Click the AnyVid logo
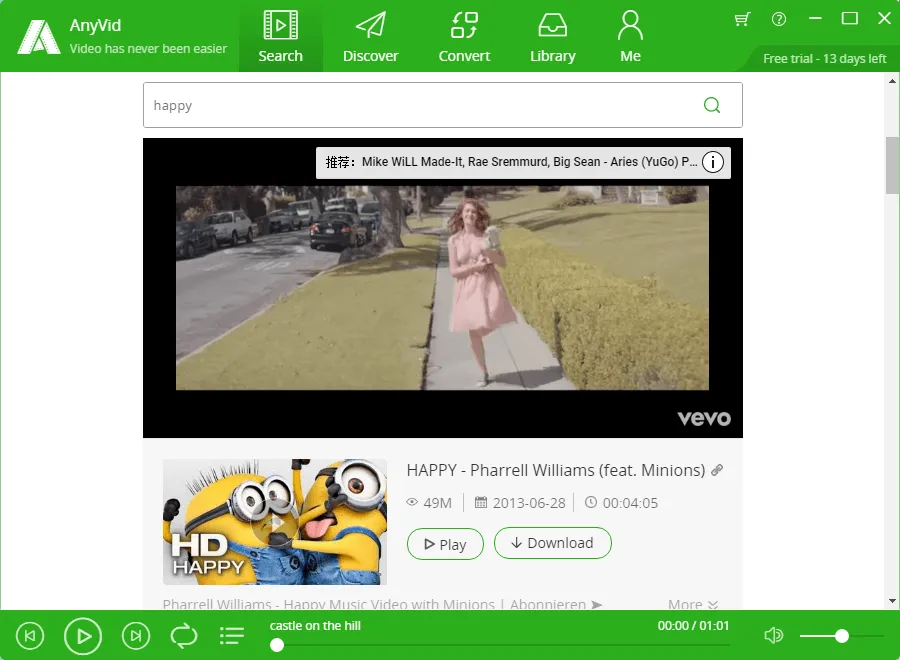This screenshot has width=900, height=660. tap(39, 37)
